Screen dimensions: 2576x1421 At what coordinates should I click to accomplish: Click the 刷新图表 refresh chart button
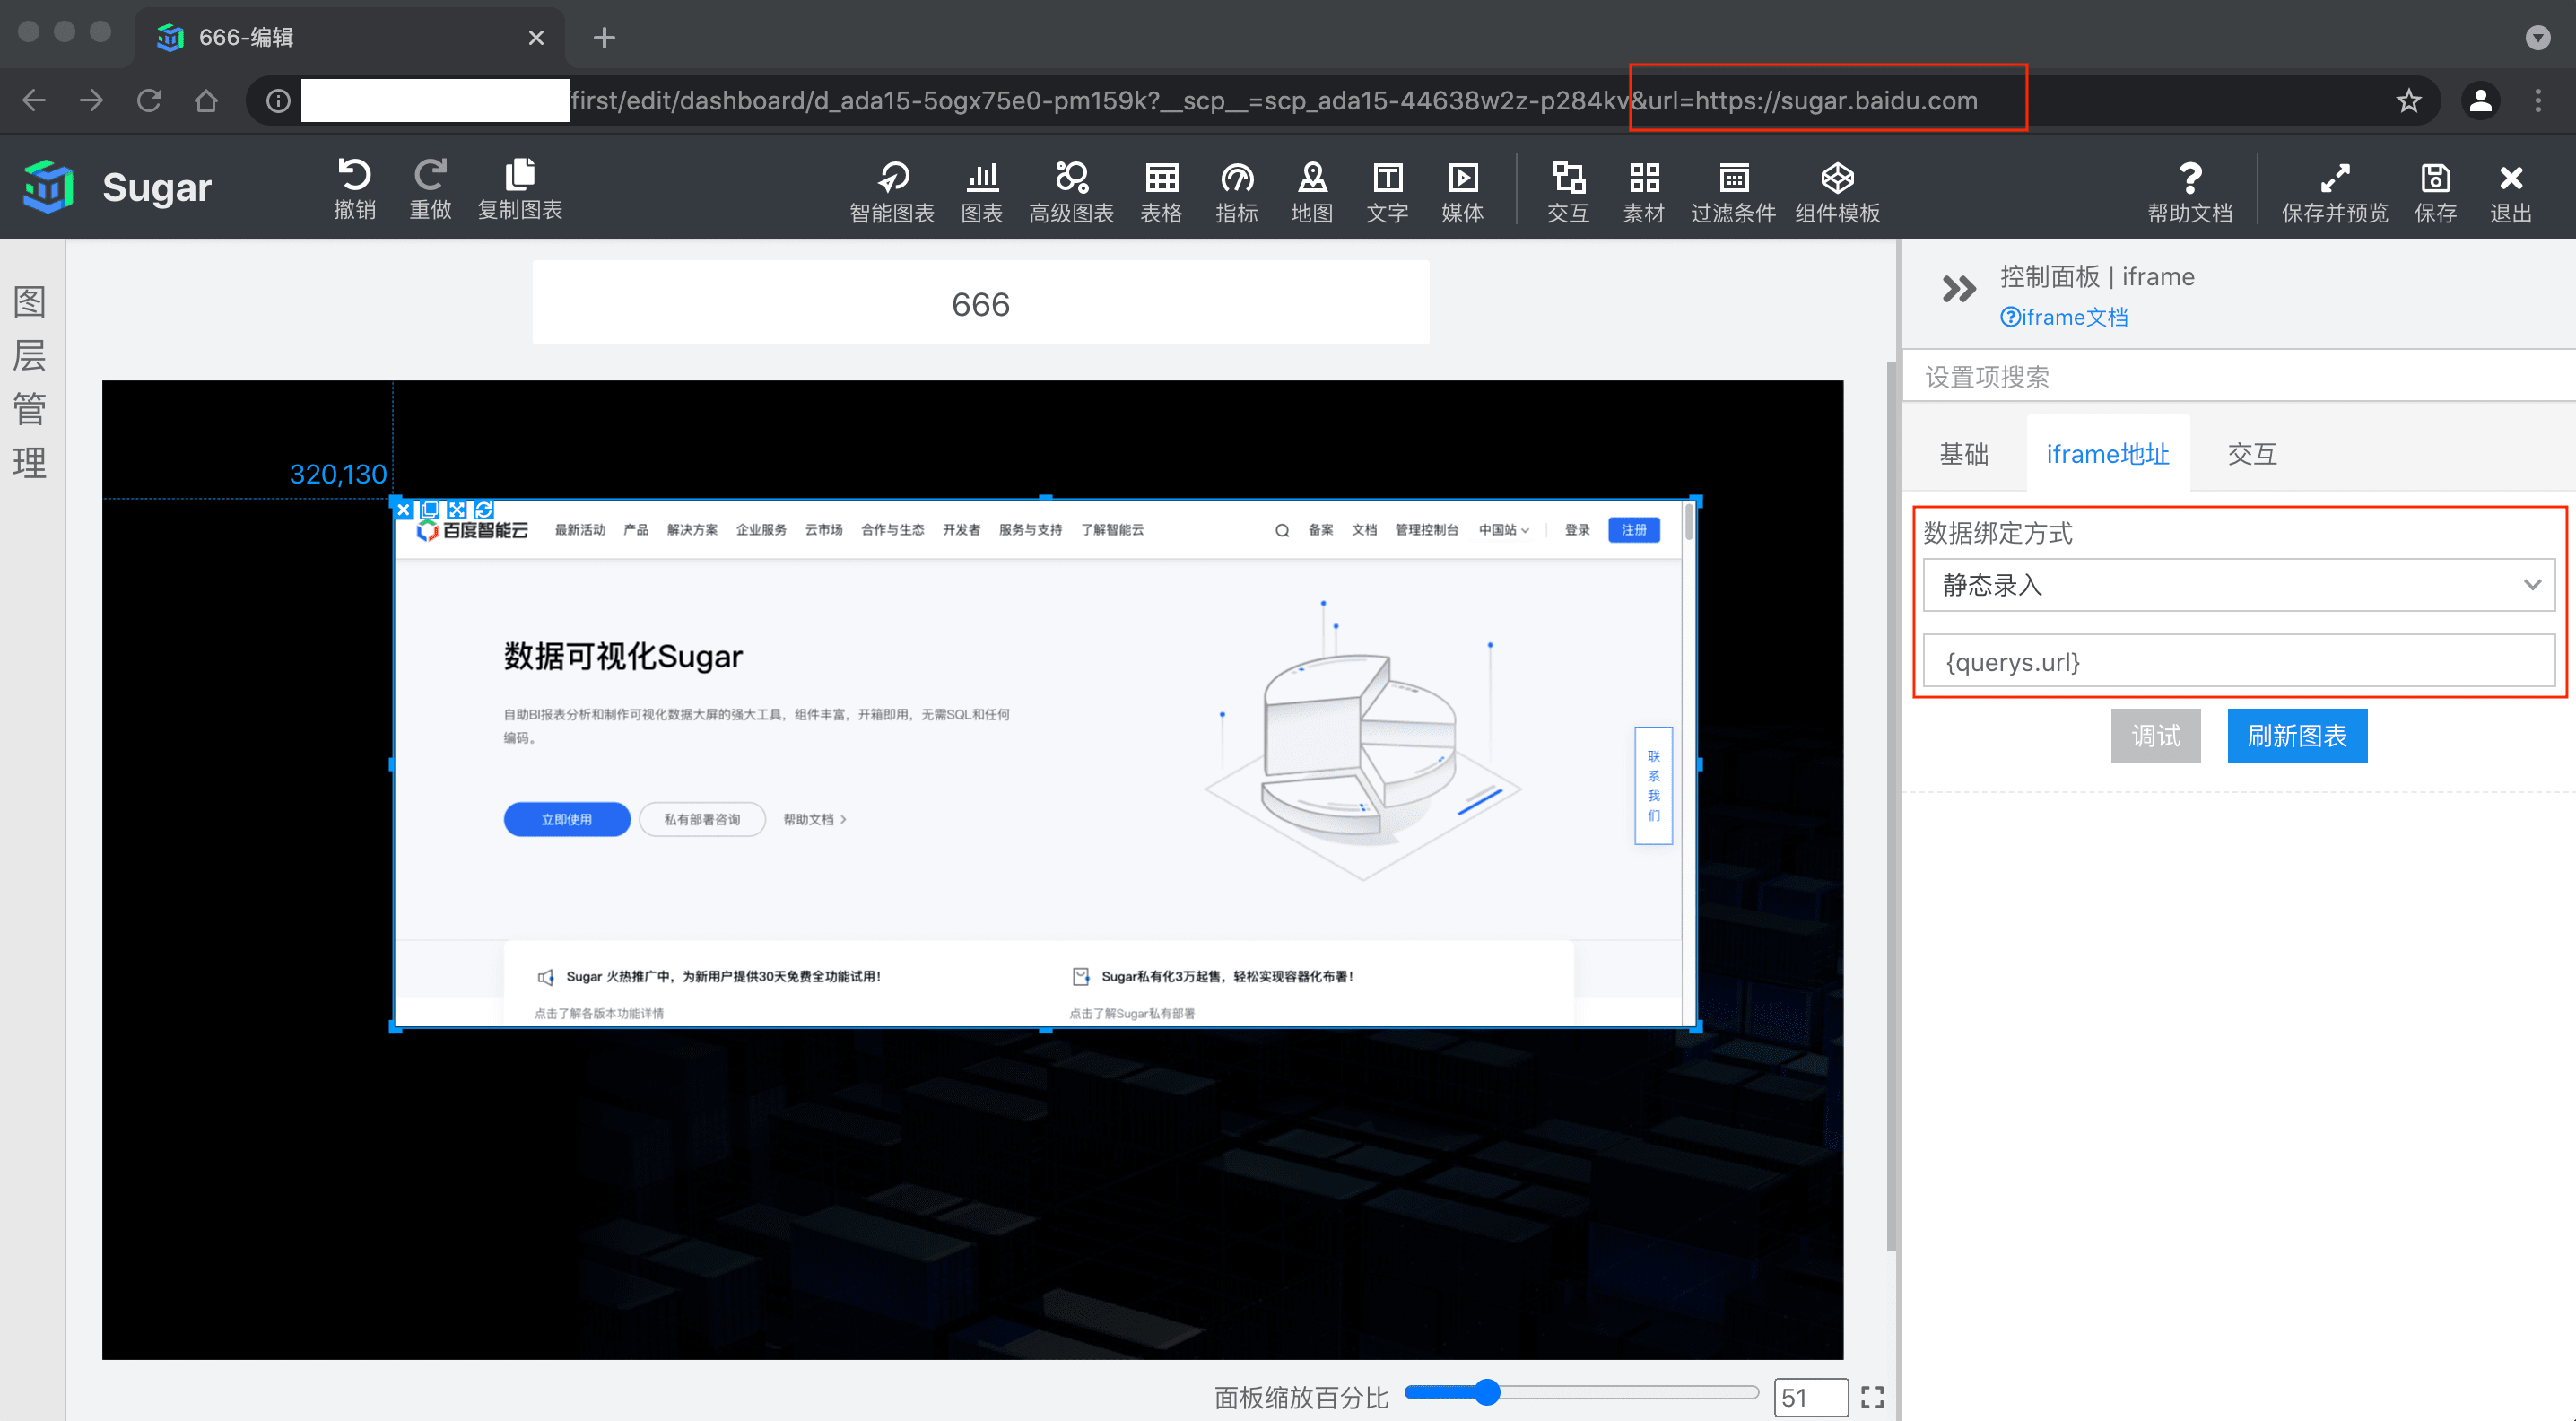point(2297,736)
